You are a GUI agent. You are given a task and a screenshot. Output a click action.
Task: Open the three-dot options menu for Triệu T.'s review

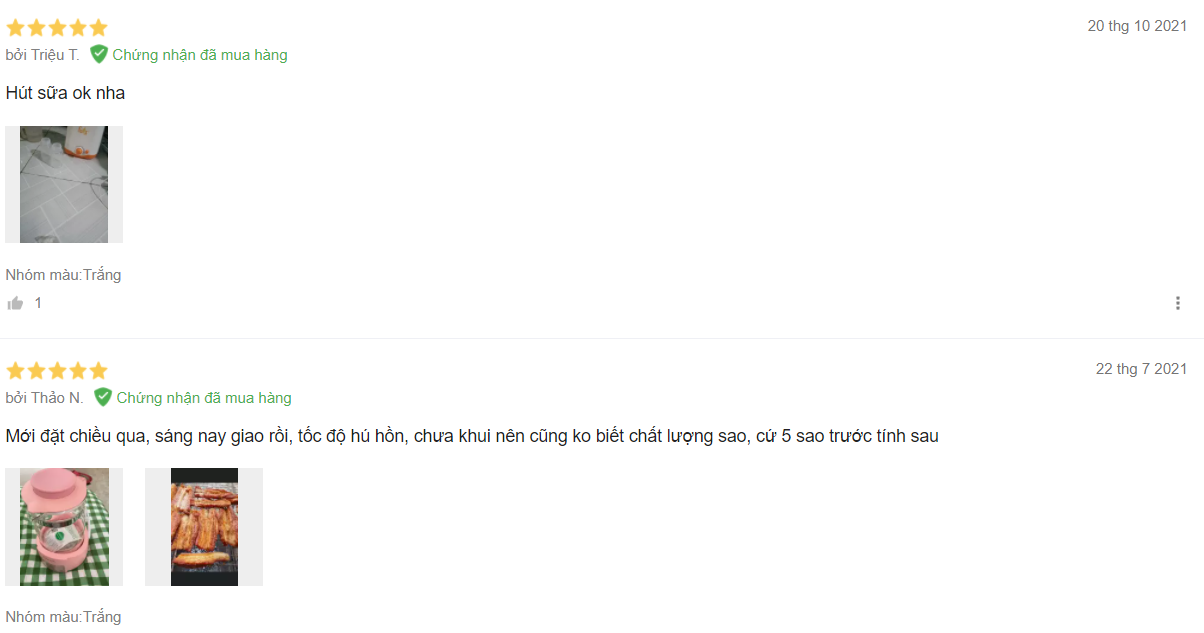pyautogui.click(x=1178, y=303)
